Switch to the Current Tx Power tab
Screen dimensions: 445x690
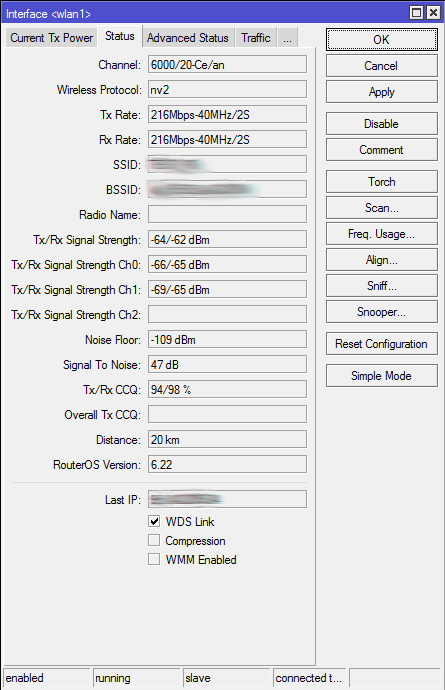(x=51, y=38)
